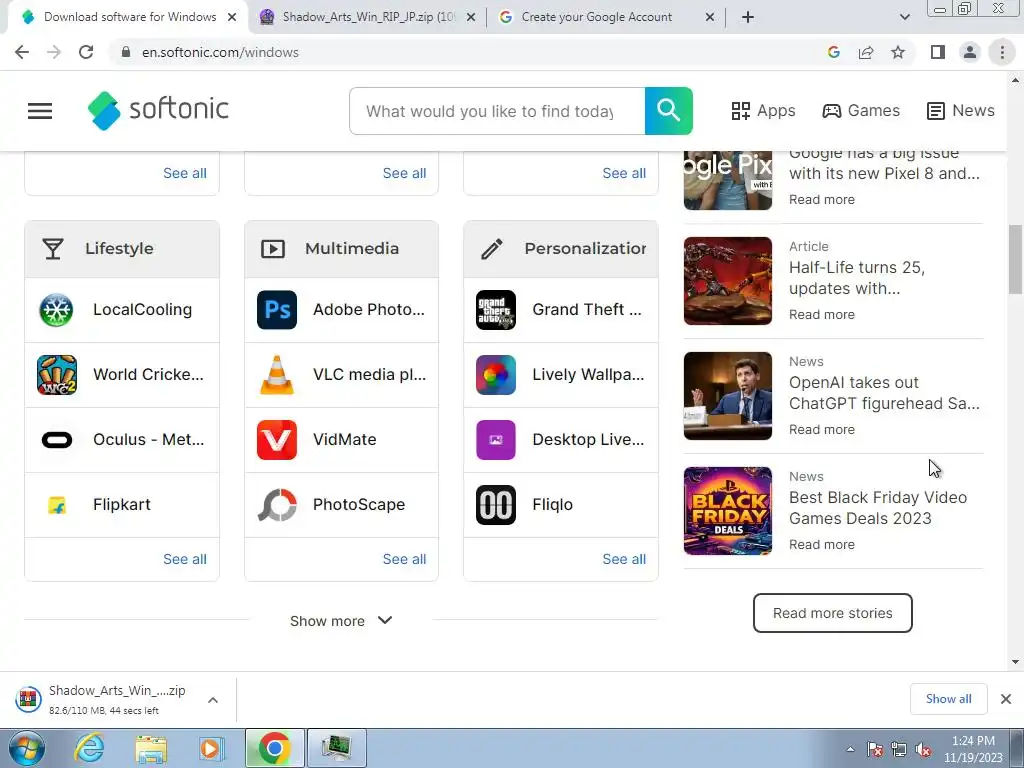Switch to Create your Google Account tab
The height and width of the screenshot is (768, 1024).
tap(606, 17)
